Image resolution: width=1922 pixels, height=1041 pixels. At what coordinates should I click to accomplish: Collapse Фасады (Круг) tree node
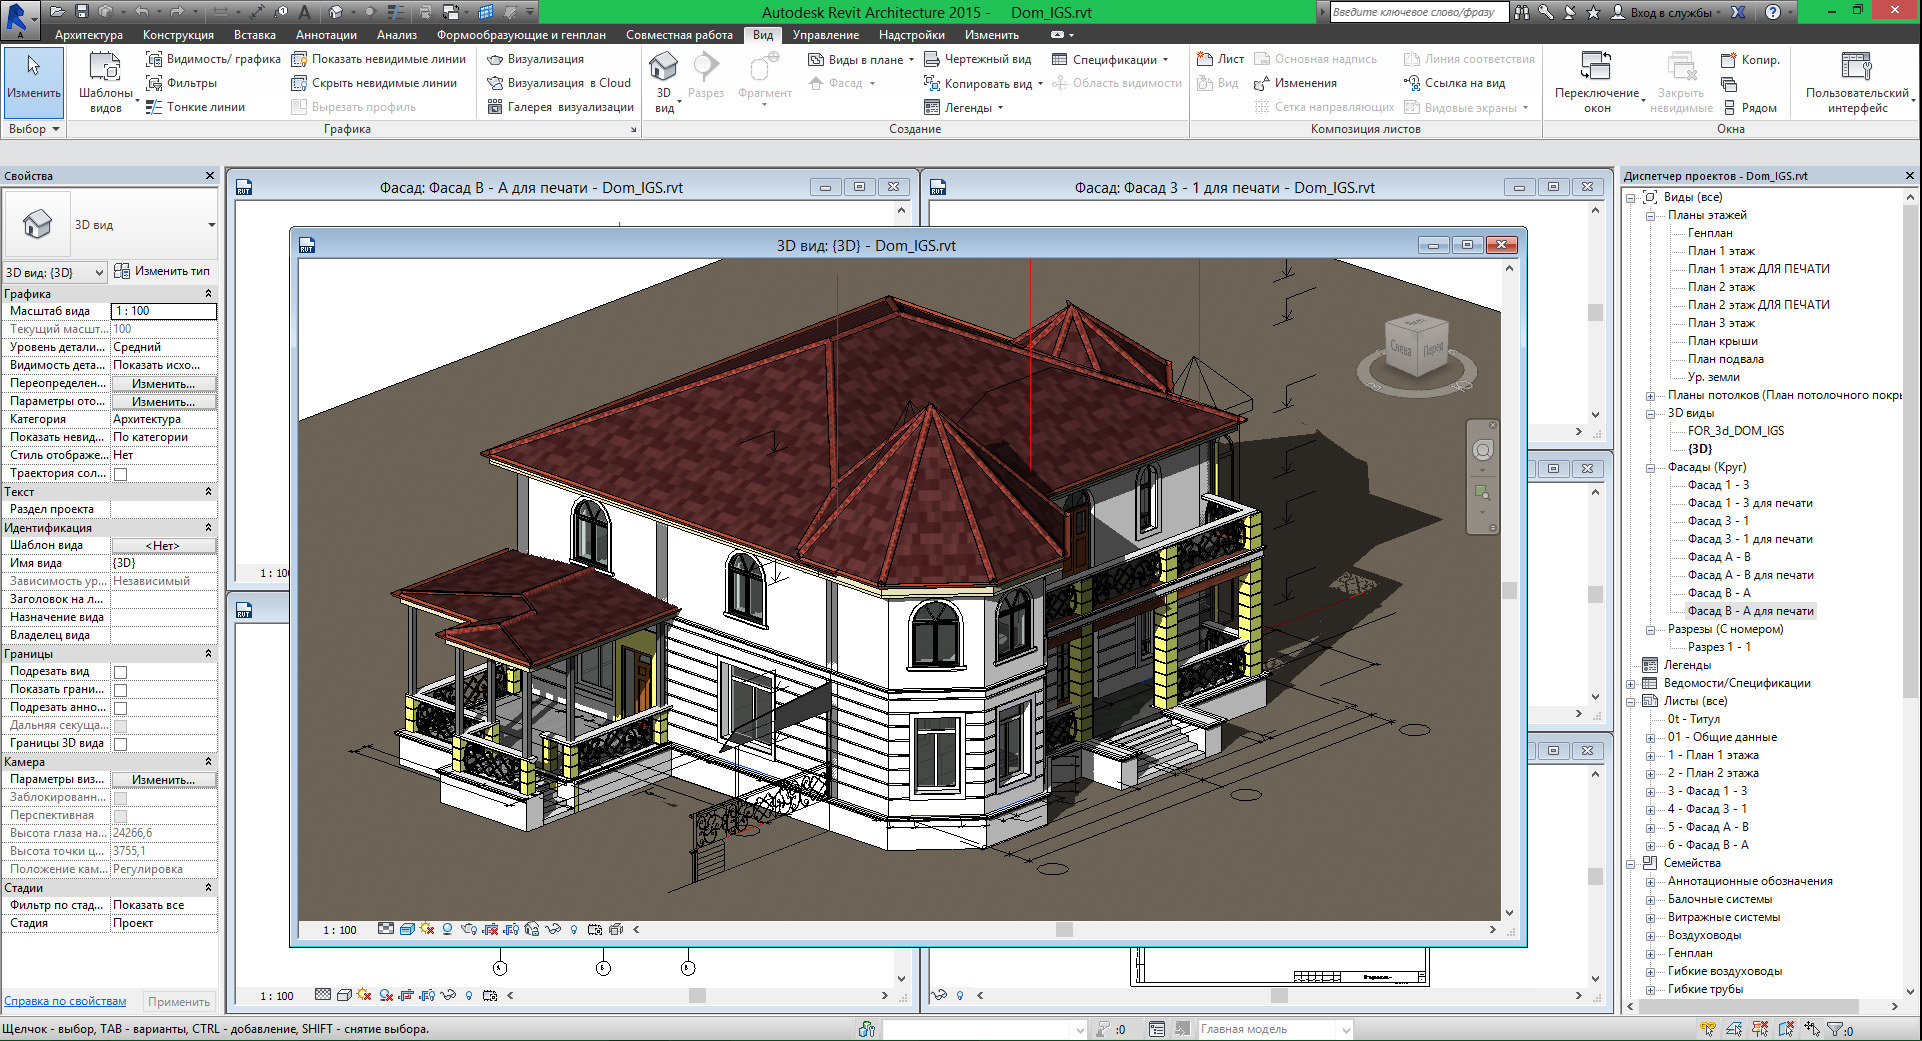1650,467
